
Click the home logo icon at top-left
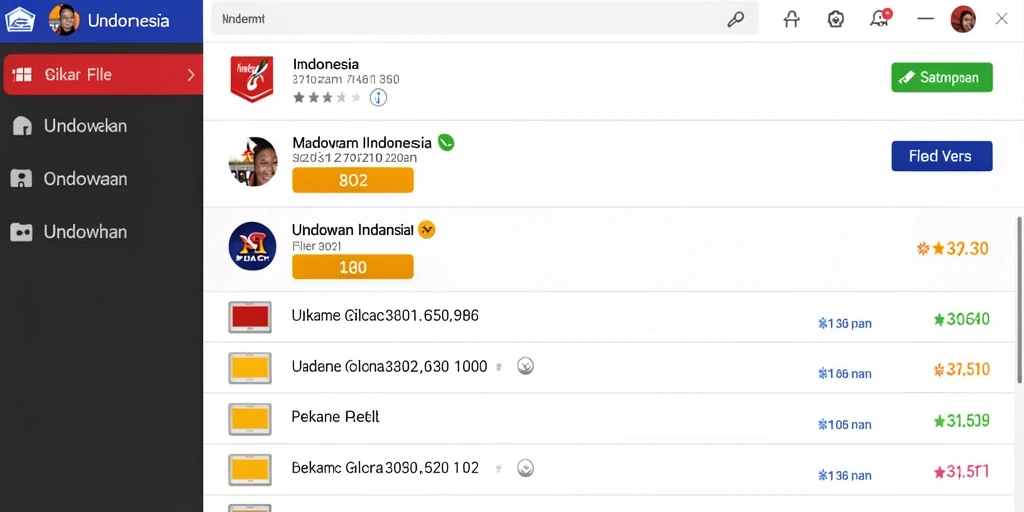pyautogui.click(x=20, y=20)
